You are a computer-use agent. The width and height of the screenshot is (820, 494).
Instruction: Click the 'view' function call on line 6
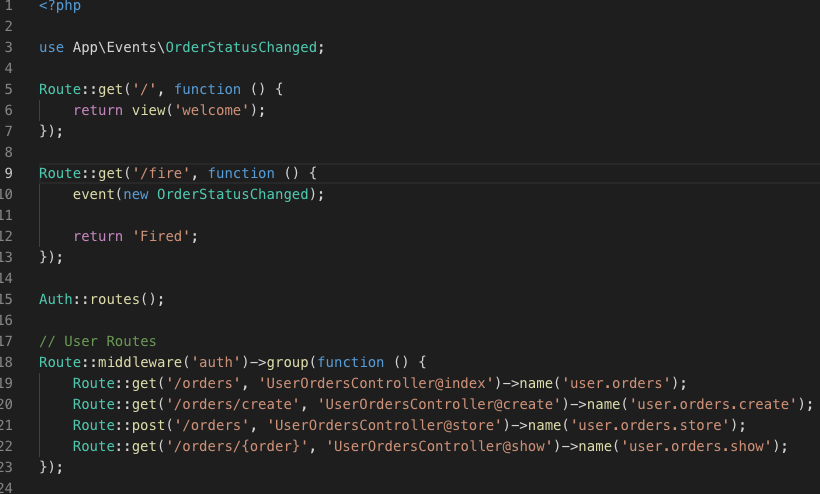click(149, 110)
